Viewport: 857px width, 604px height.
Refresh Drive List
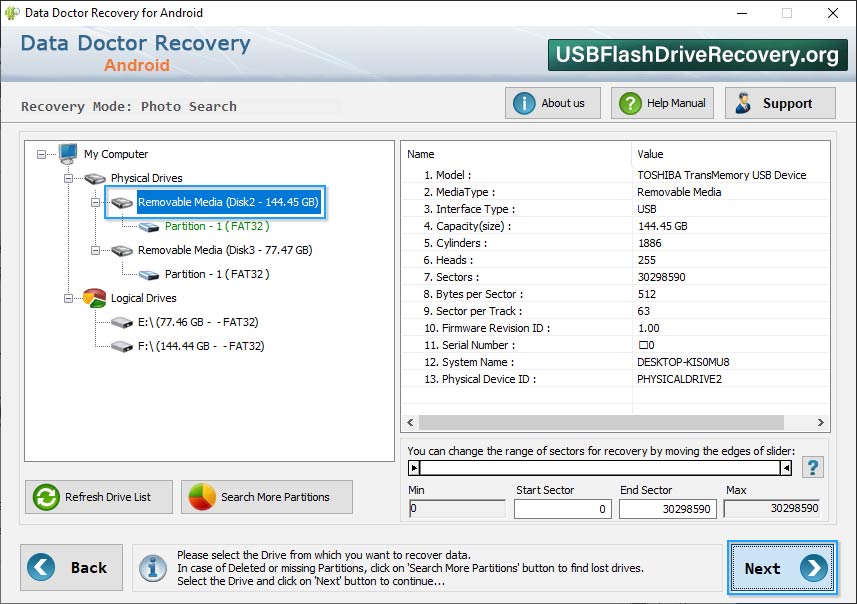[99, 497]
